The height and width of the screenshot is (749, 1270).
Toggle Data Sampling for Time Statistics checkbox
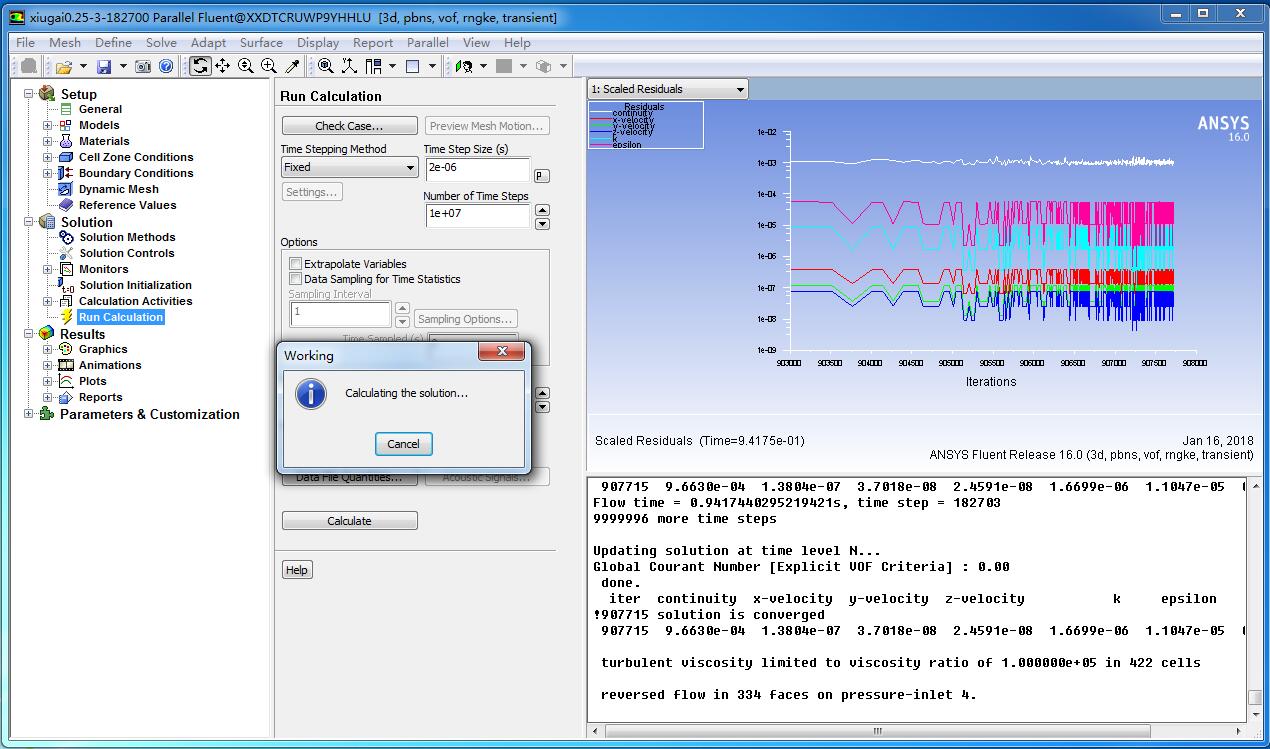point(295,279)
